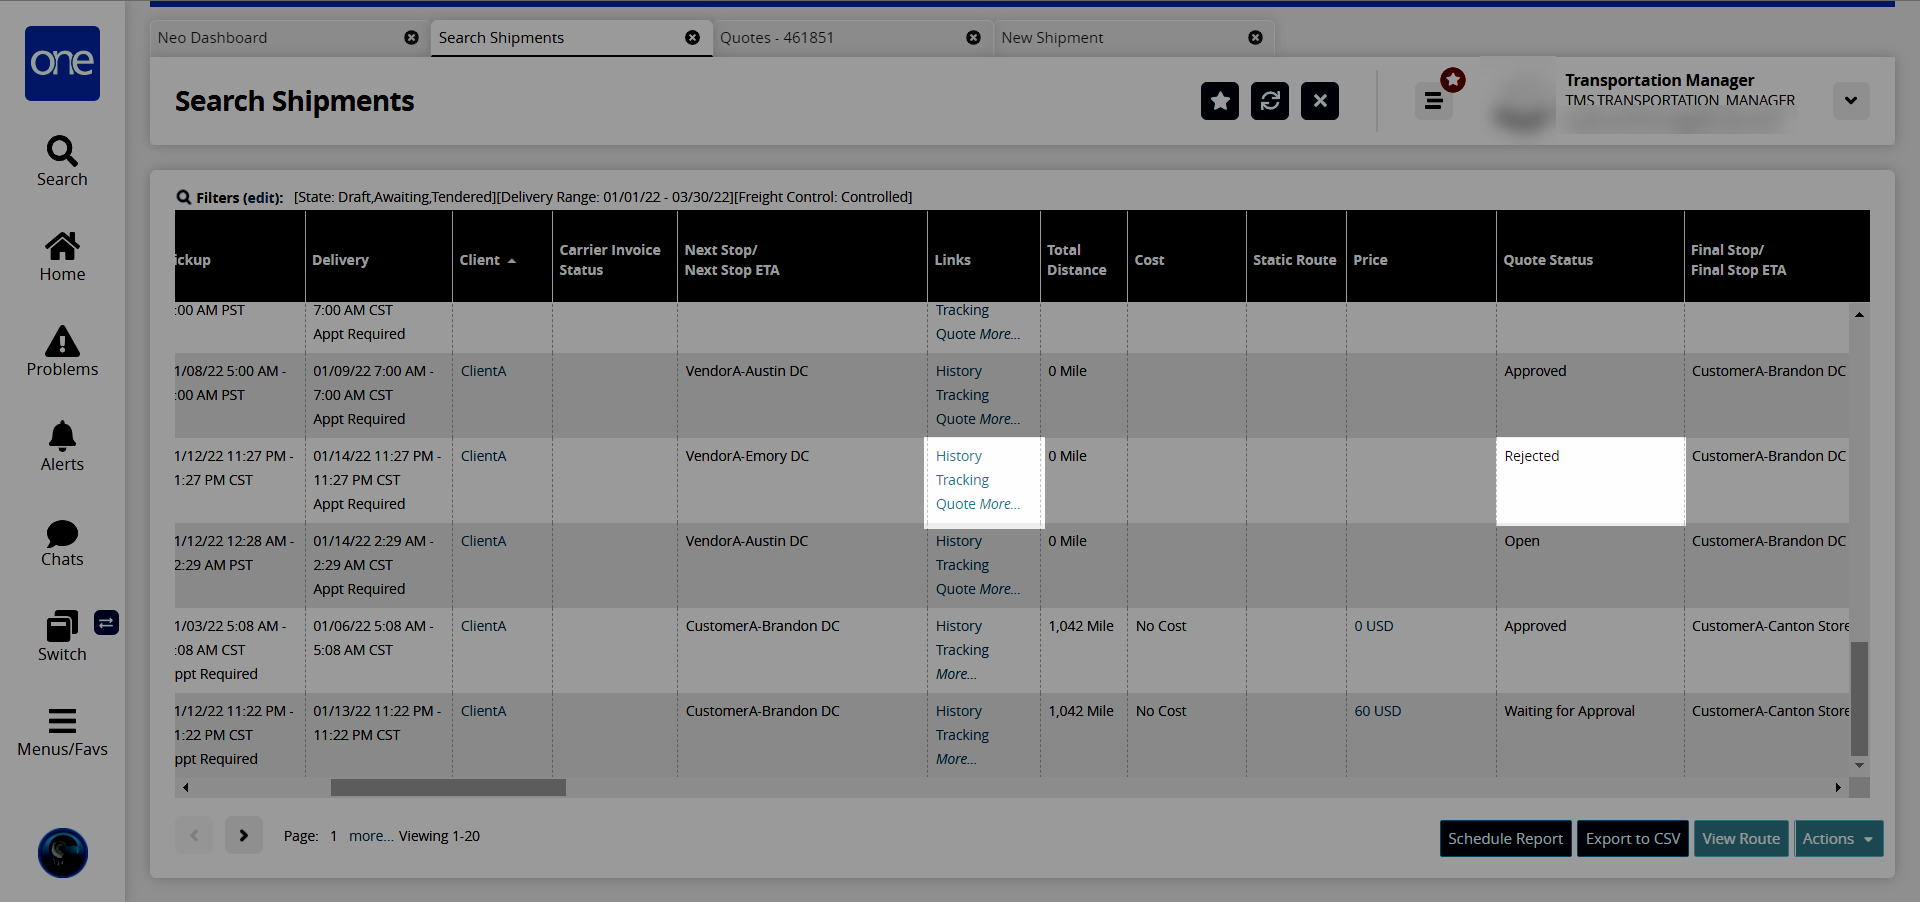Click the Search magnifier icon in sidebar
The height and width of the screenshot is (902, 1920).
62,152
